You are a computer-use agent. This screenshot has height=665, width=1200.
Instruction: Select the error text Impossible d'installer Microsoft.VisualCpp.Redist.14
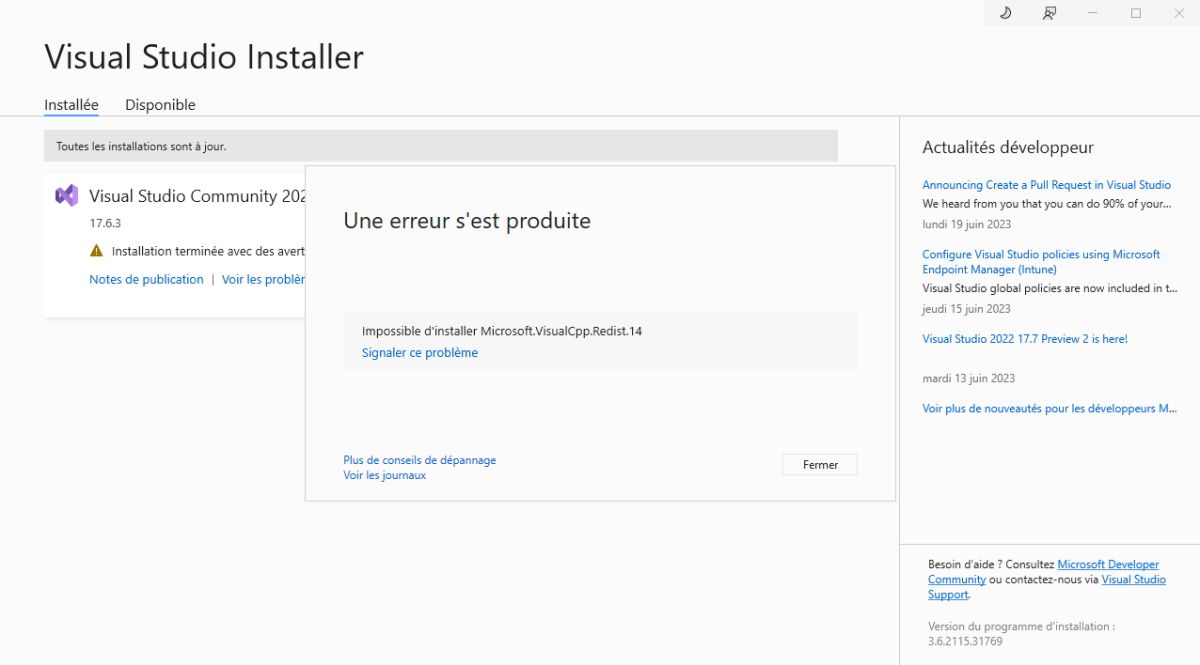point(502,331)
